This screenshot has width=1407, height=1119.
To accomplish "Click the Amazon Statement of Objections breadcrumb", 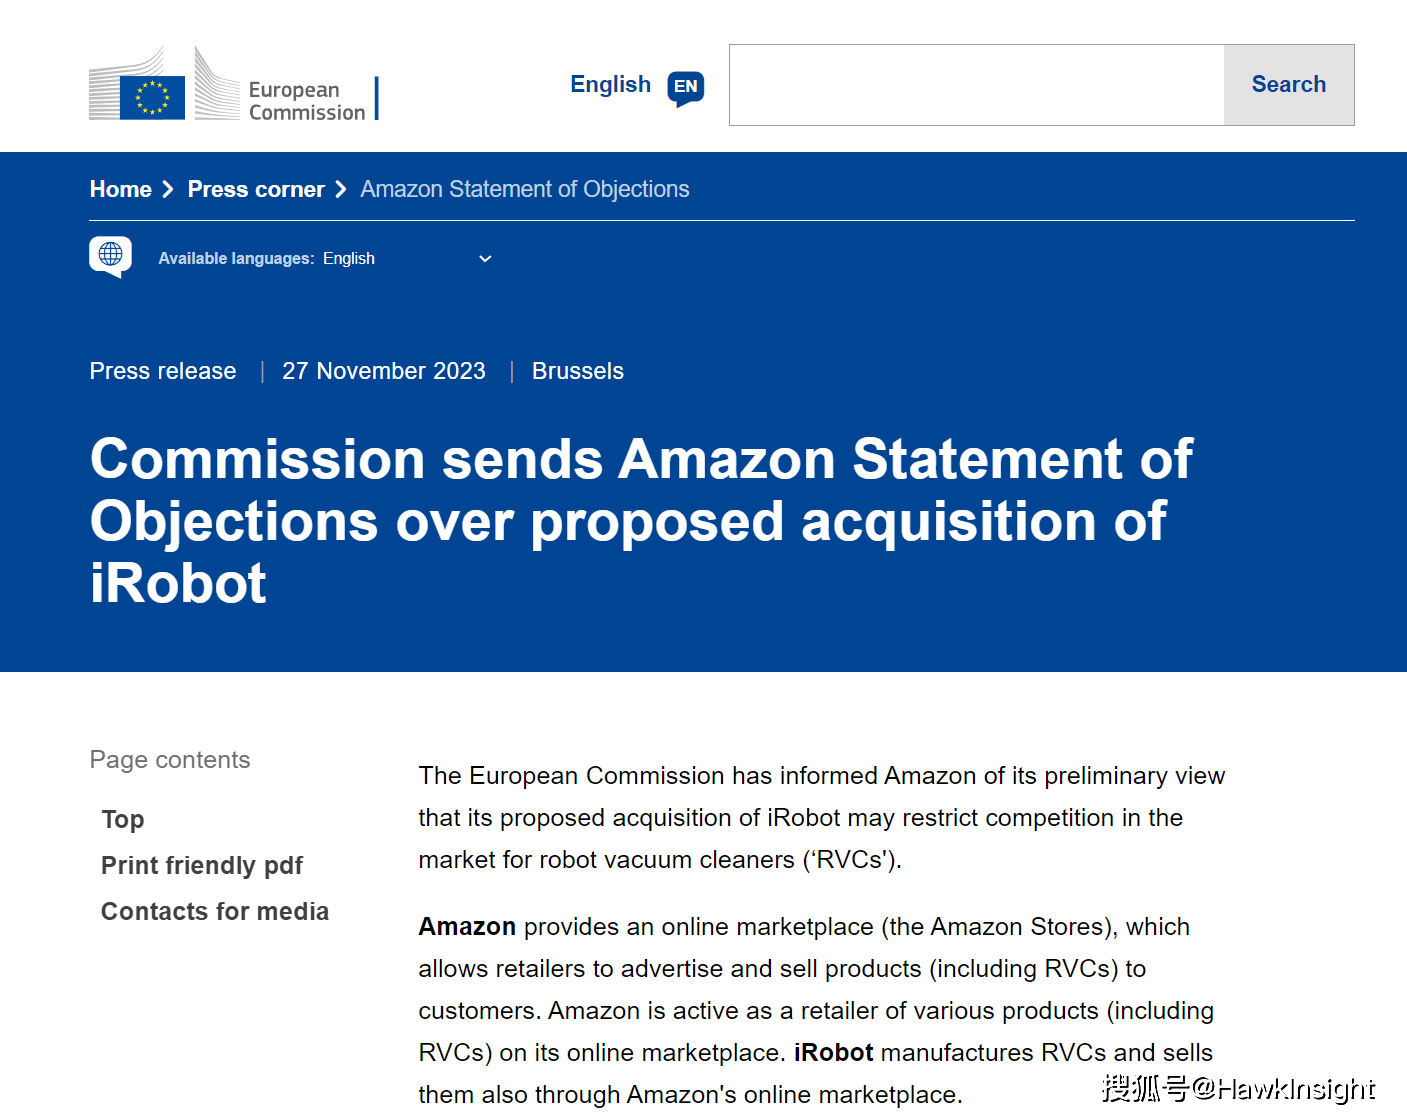I will 525,189.
